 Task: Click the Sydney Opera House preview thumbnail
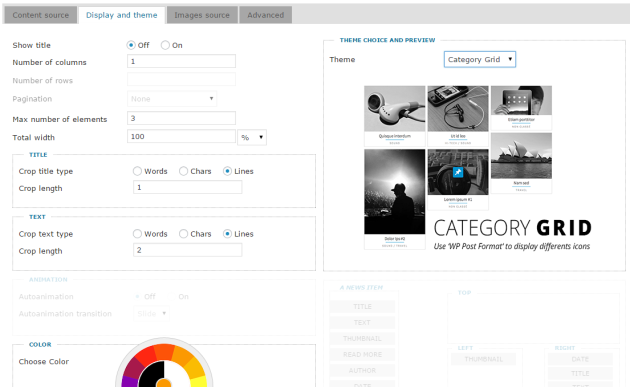tap(521, 156)
